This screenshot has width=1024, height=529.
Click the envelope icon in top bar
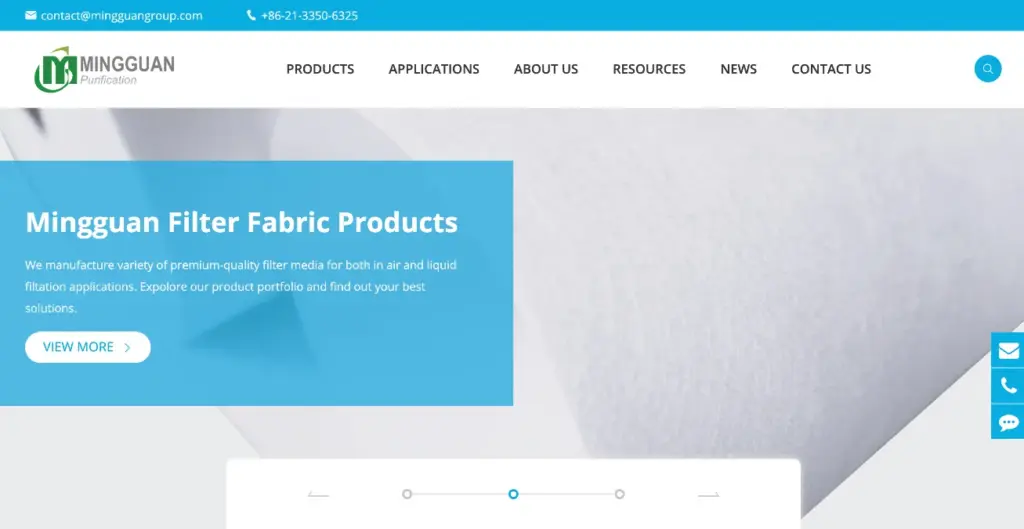[31, 15]
